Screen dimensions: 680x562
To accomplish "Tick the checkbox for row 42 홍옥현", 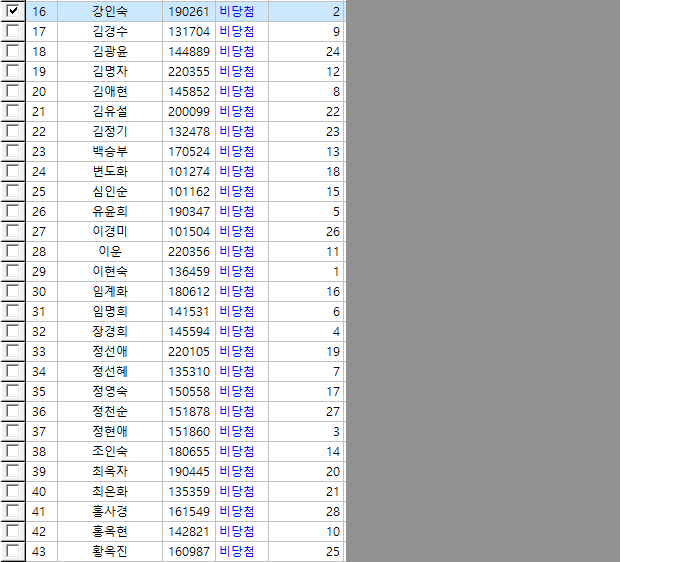I will pyautogui.click(x=13, y=530).
